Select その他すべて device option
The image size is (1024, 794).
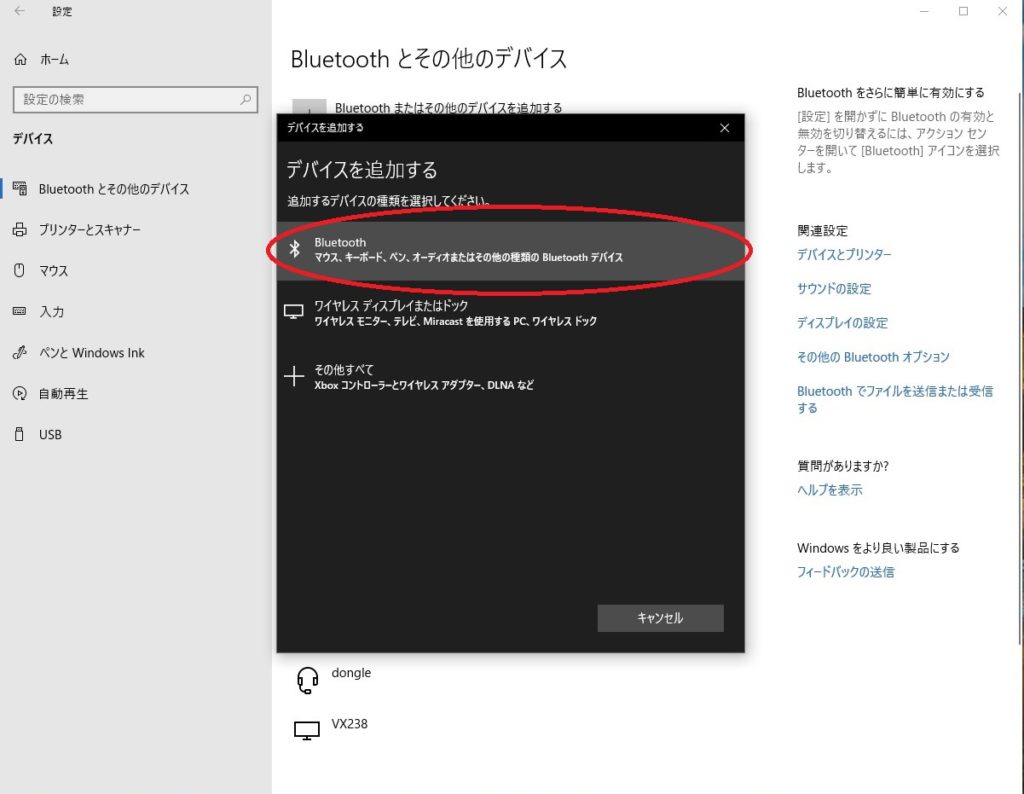coord(510,377)
